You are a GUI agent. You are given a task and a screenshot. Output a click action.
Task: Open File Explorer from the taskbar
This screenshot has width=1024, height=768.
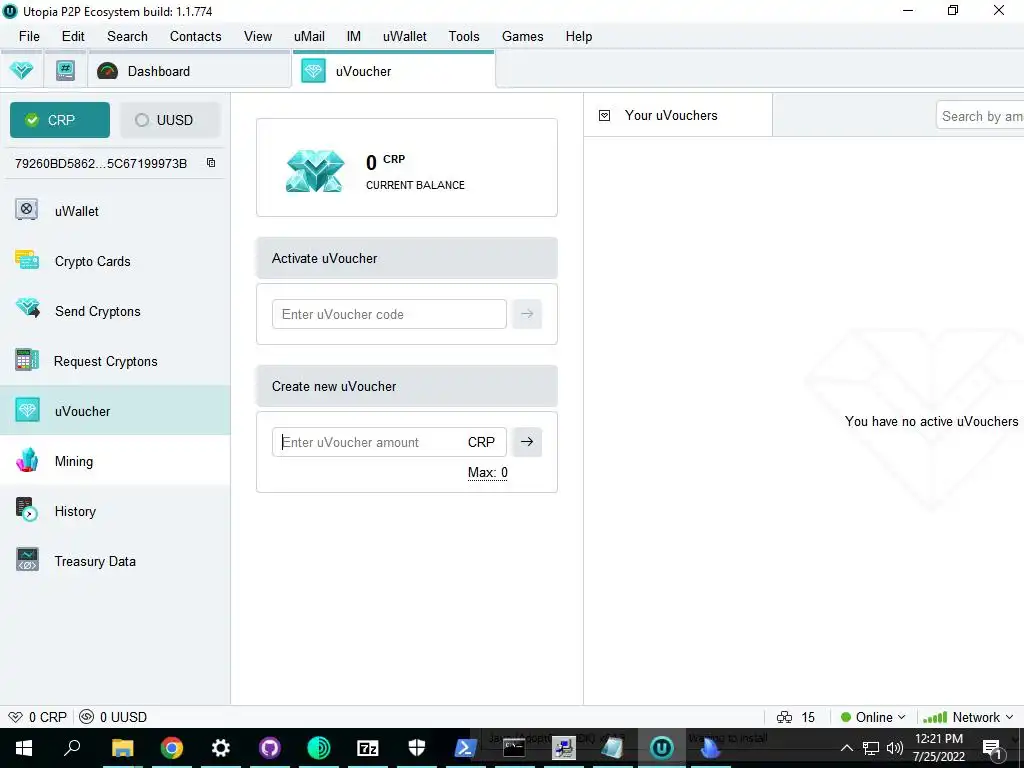point(123,748)
